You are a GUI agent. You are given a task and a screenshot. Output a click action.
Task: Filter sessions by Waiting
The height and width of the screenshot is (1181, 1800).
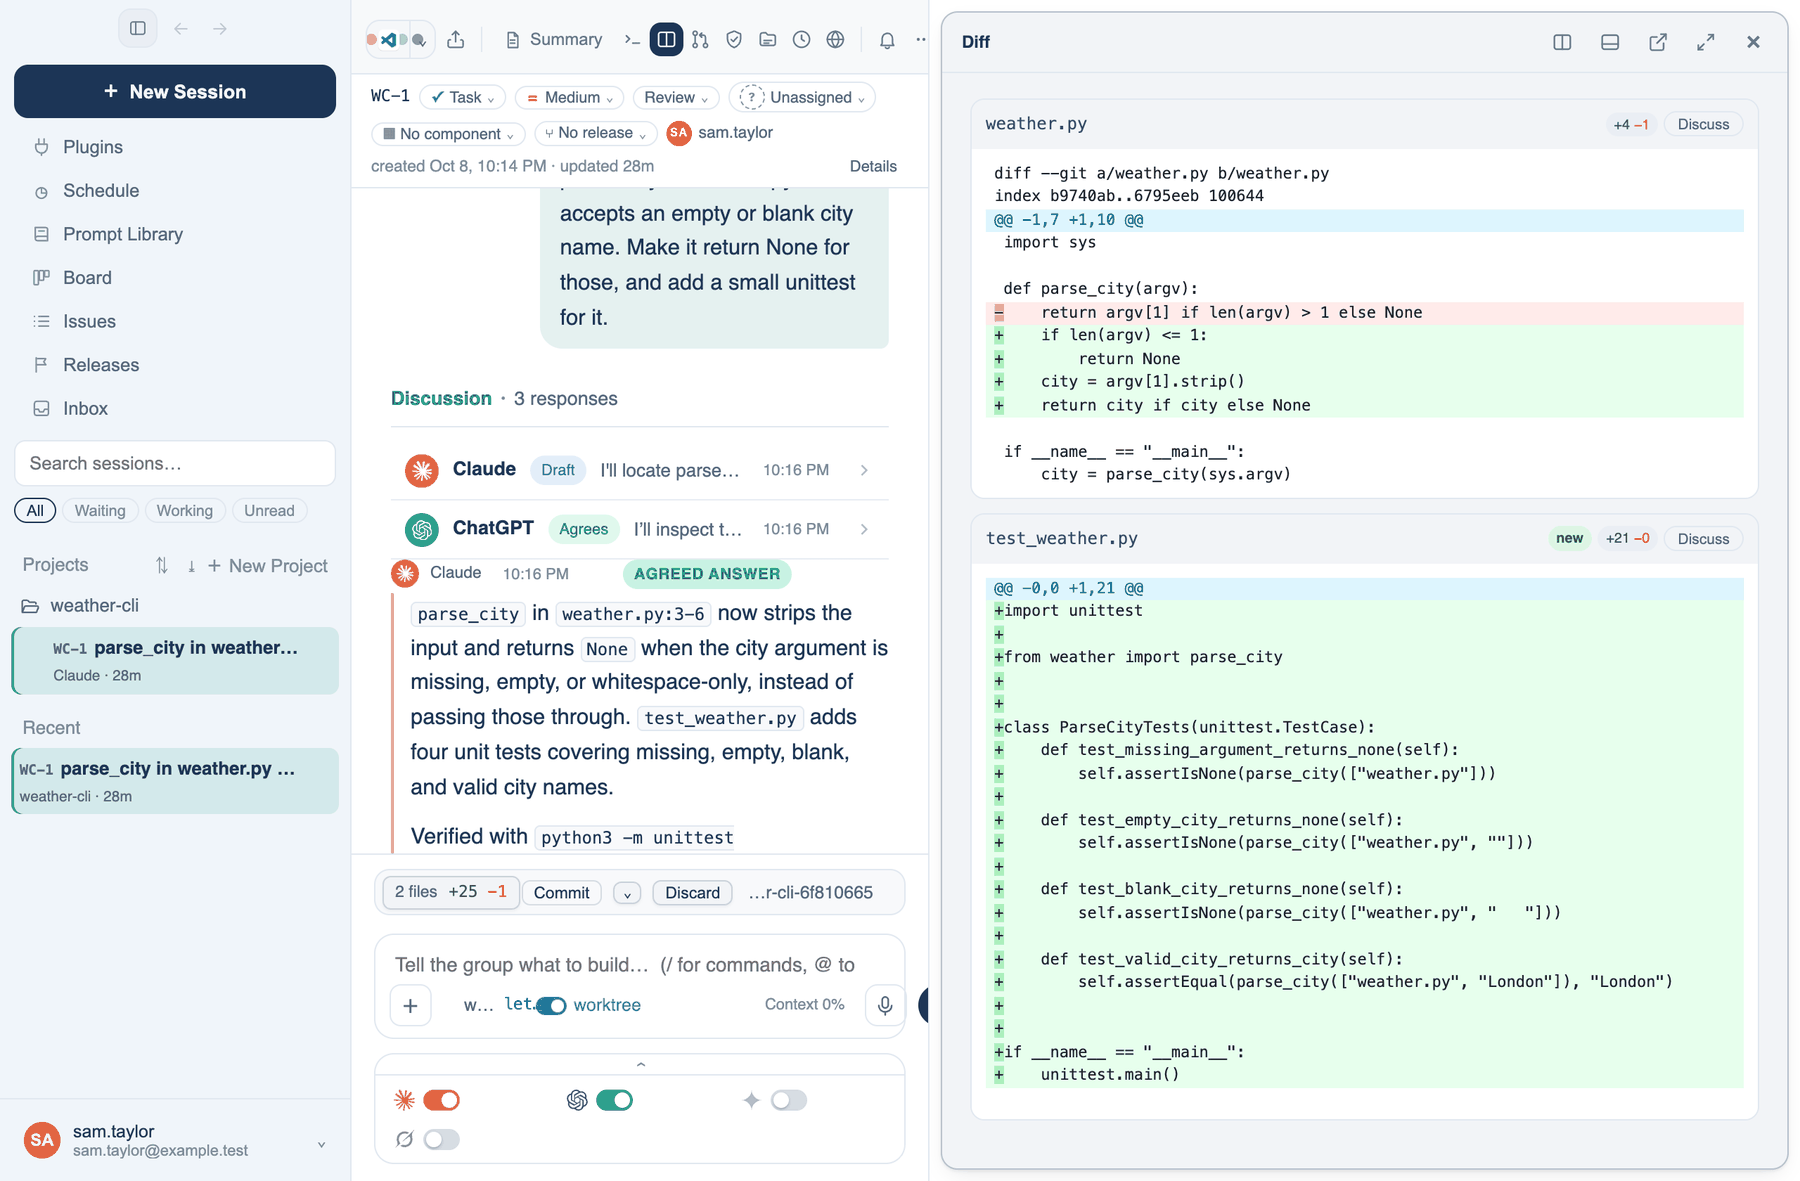pos(100,510)
